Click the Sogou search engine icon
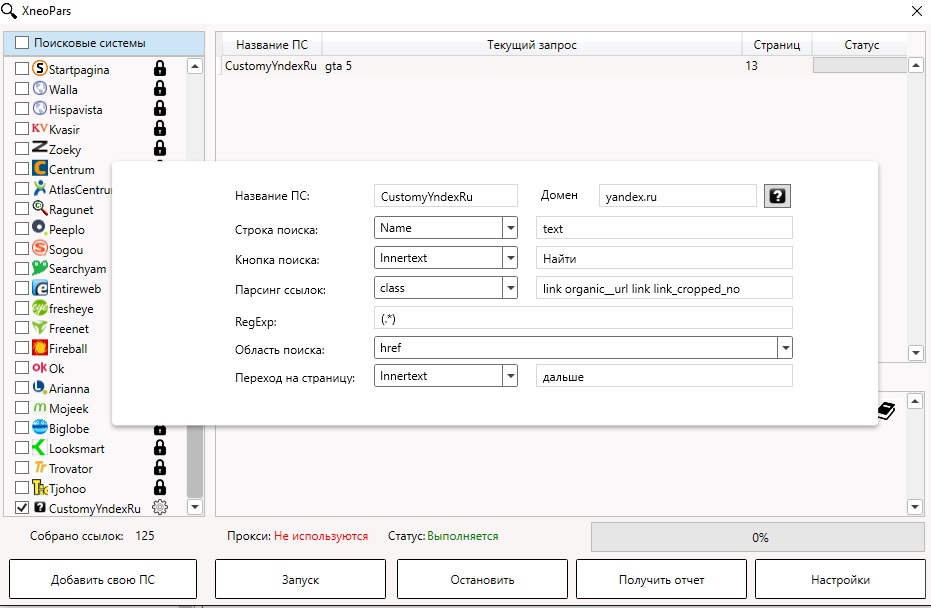Screen dimensions: 931x608 tap(40, 248)
